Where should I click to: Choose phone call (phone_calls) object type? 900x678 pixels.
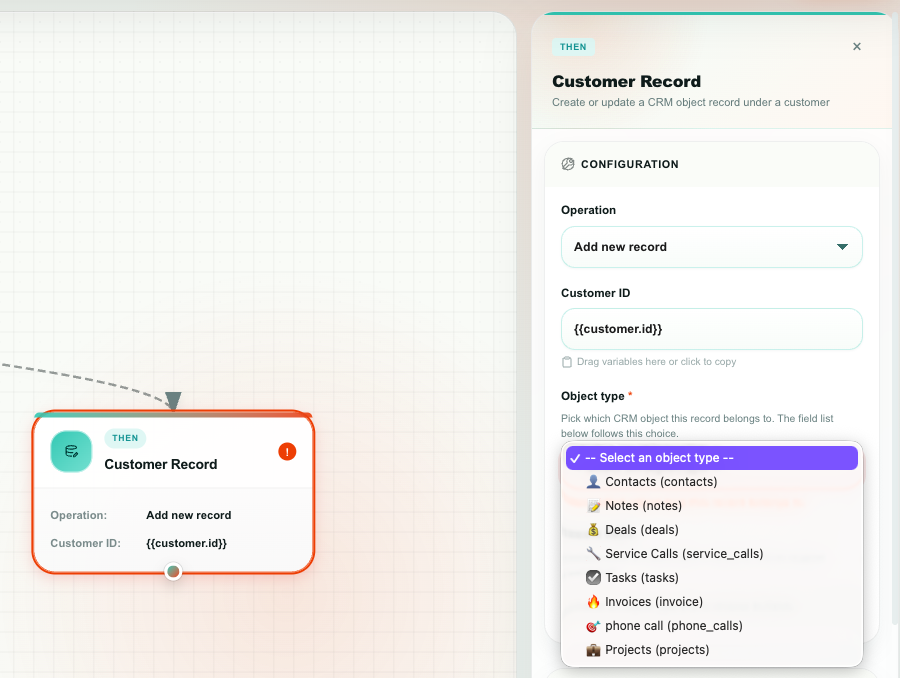pos(711,626)
